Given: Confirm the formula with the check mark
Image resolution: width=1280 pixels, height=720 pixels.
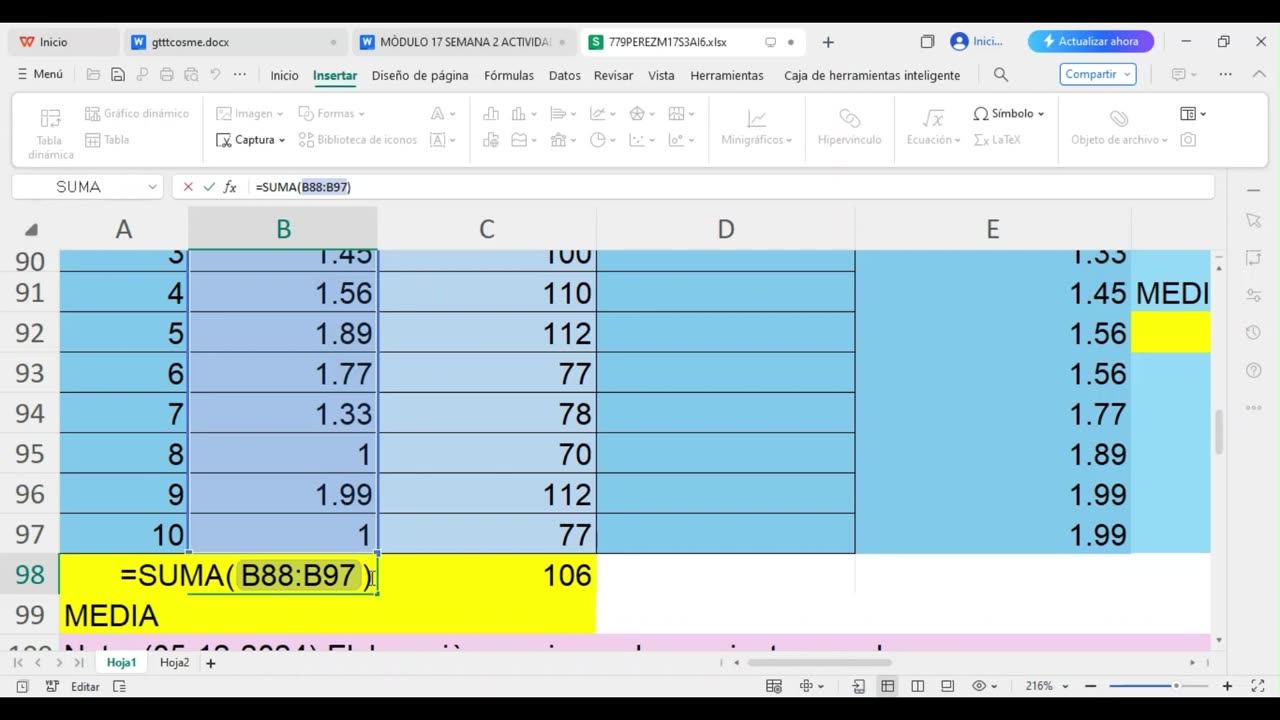Looking at the screenshot, I should [209, 187].
